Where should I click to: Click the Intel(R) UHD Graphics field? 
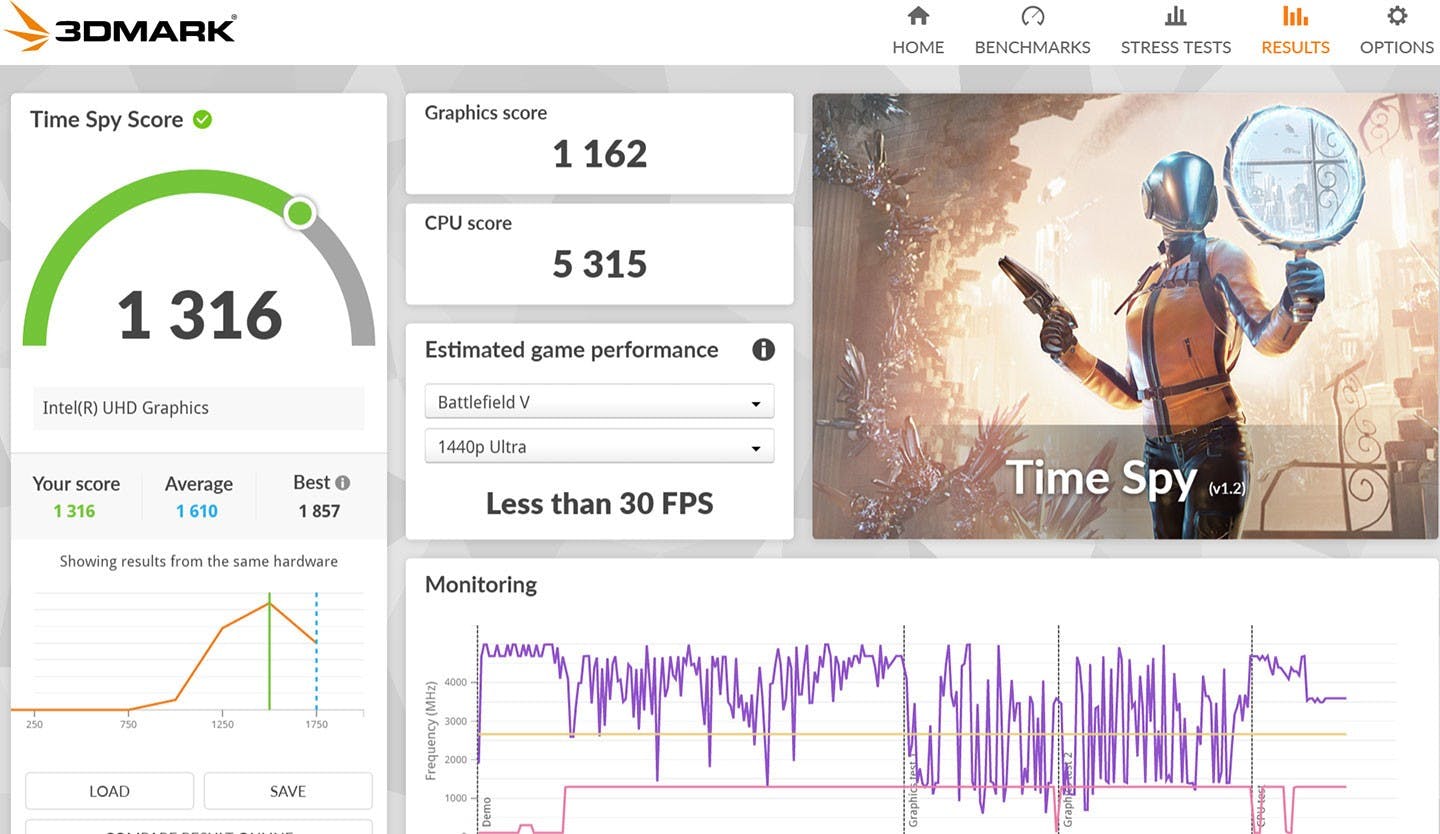[x=198, y=408]
